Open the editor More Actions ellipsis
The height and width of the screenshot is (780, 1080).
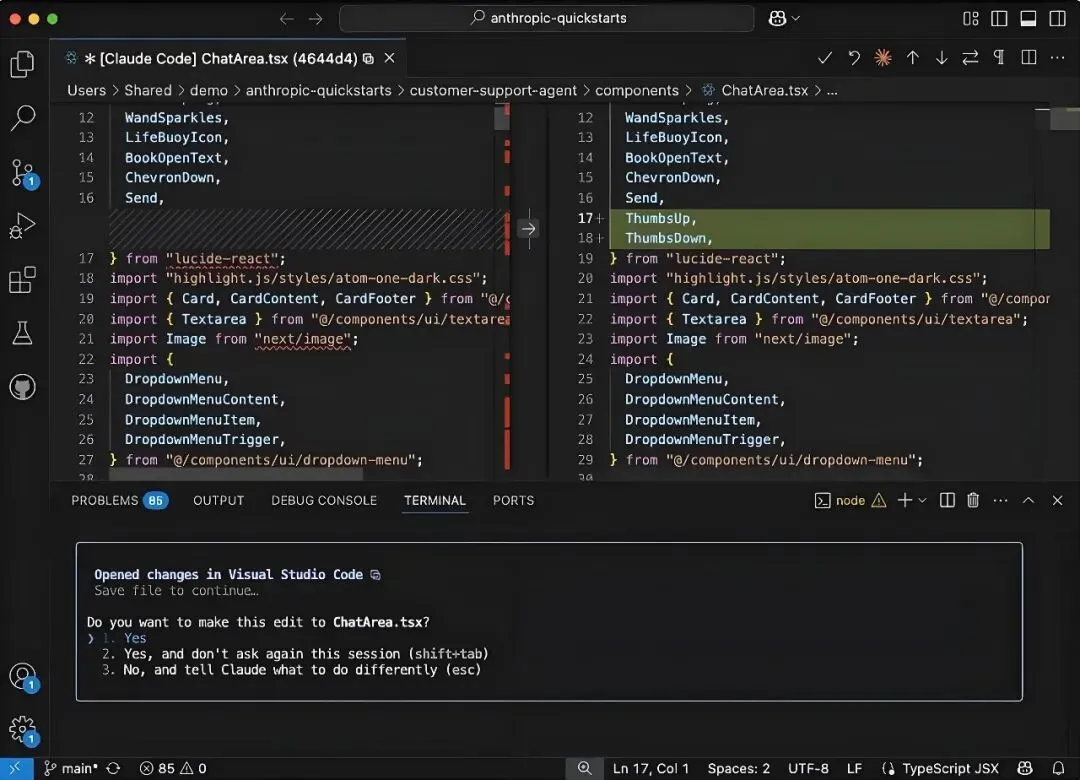(x=1057, y=58)
